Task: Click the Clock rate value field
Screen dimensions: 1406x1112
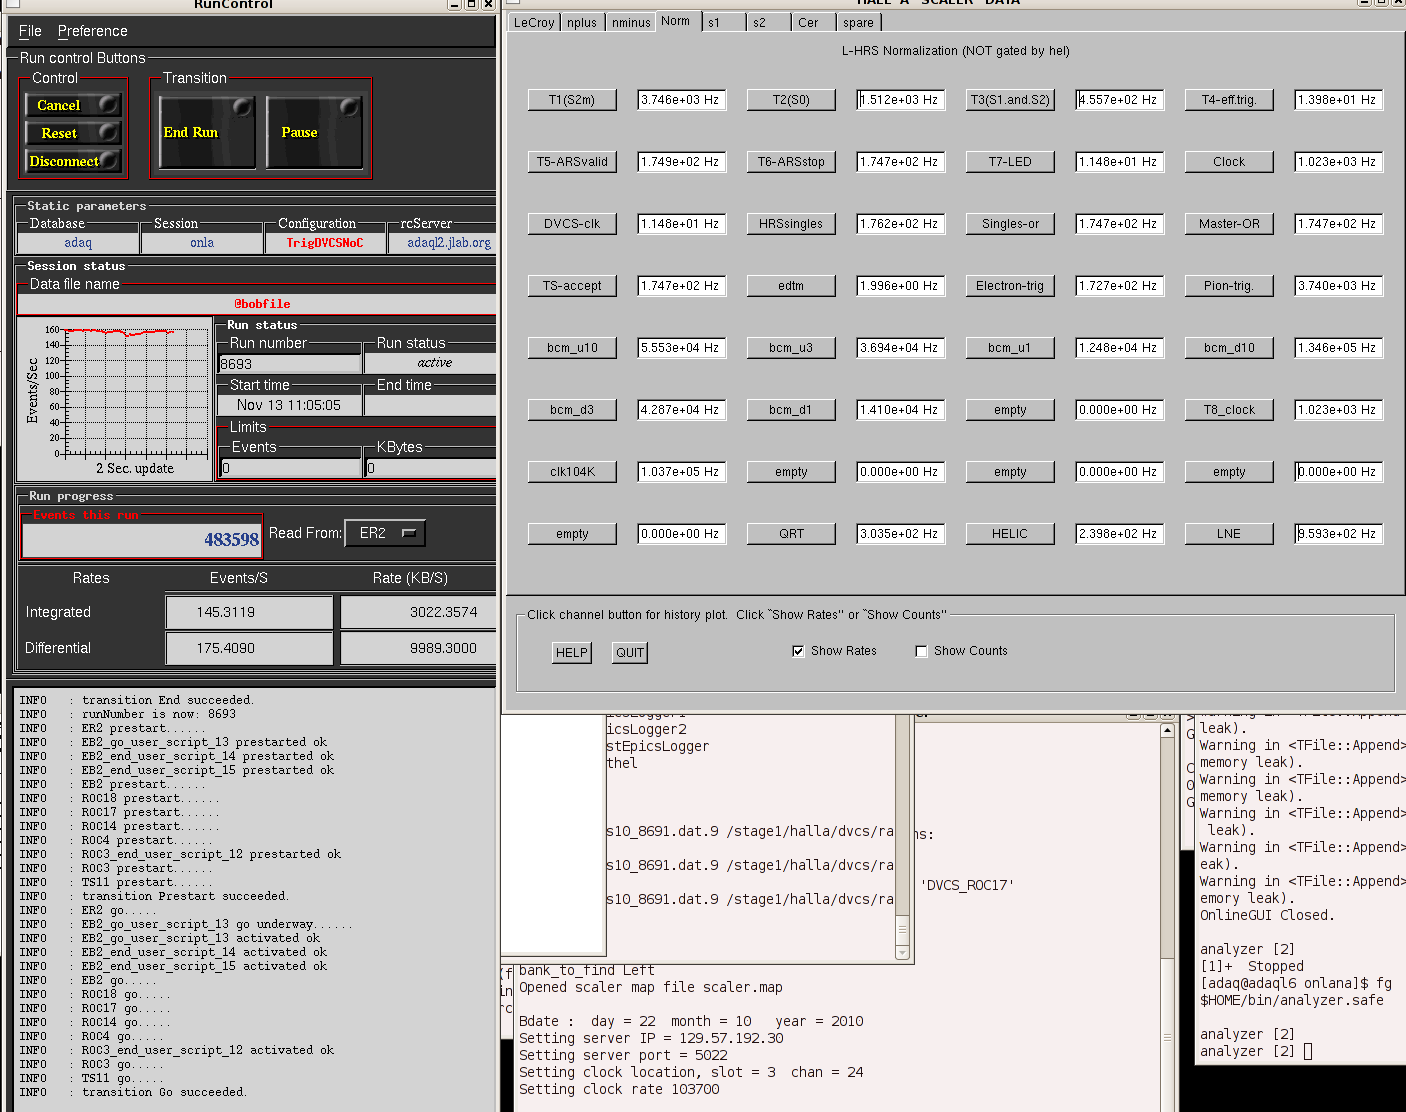Action: coord(1338,162)
